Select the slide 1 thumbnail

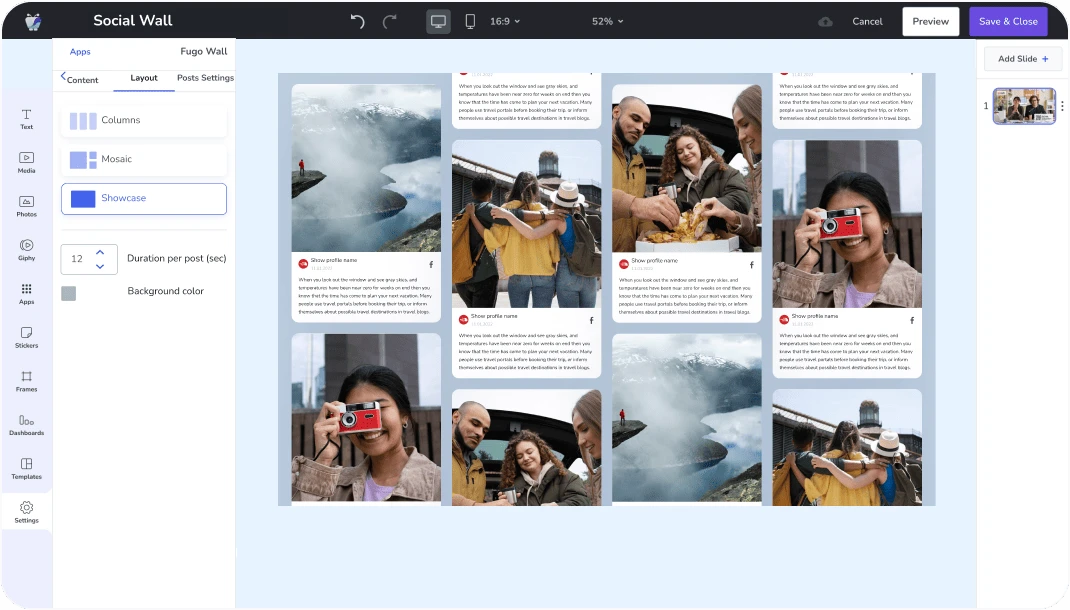pos(1024,106)
